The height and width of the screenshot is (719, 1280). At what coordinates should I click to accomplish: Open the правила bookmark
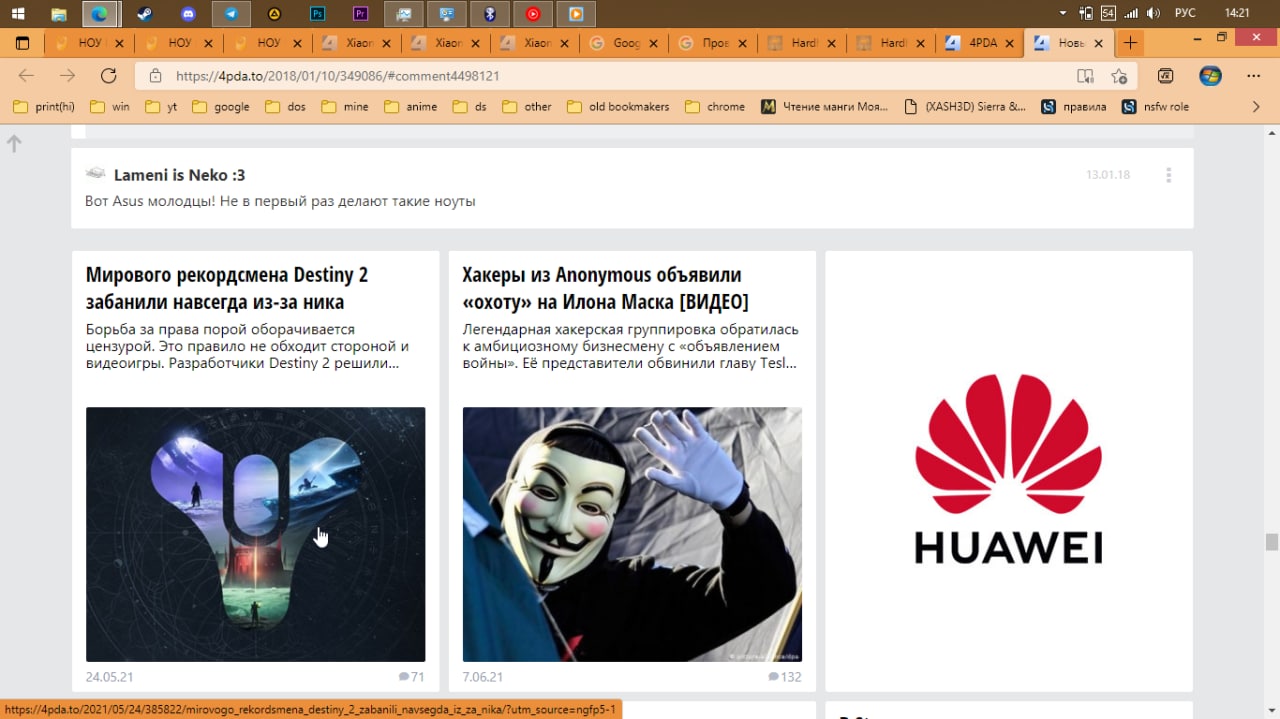point(1074,106)
